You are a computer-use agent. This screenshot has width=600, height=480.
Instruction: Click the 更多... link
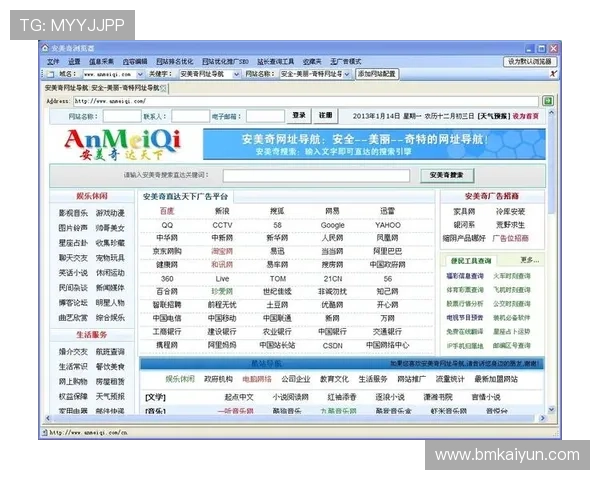pyautogui.click(x=530, y=260)
